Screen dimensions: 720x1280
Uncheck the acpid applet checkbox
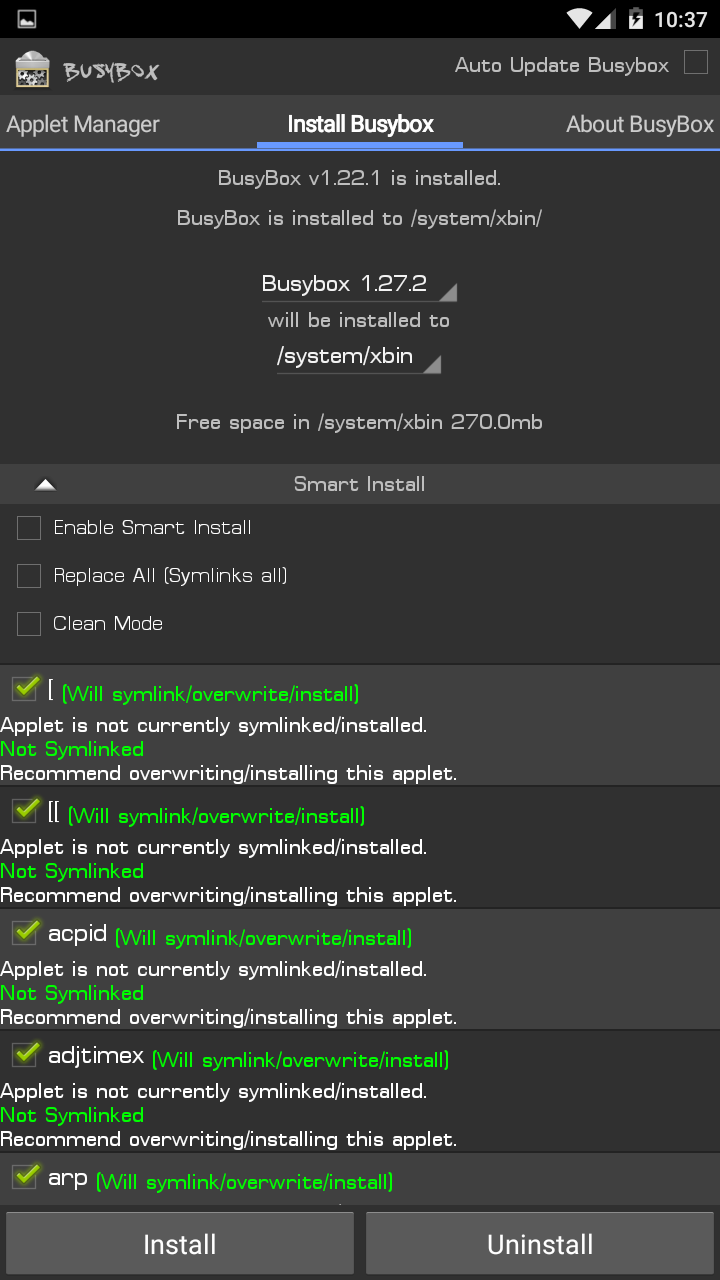(25, 933)
